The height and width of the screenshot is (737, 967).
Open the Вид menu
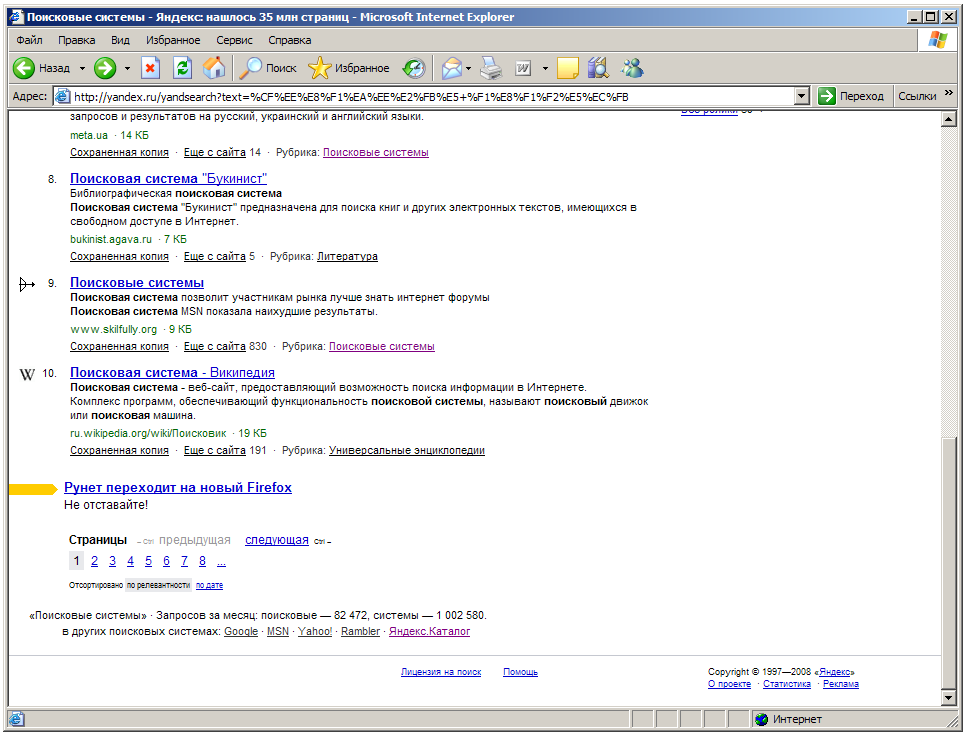120,40
